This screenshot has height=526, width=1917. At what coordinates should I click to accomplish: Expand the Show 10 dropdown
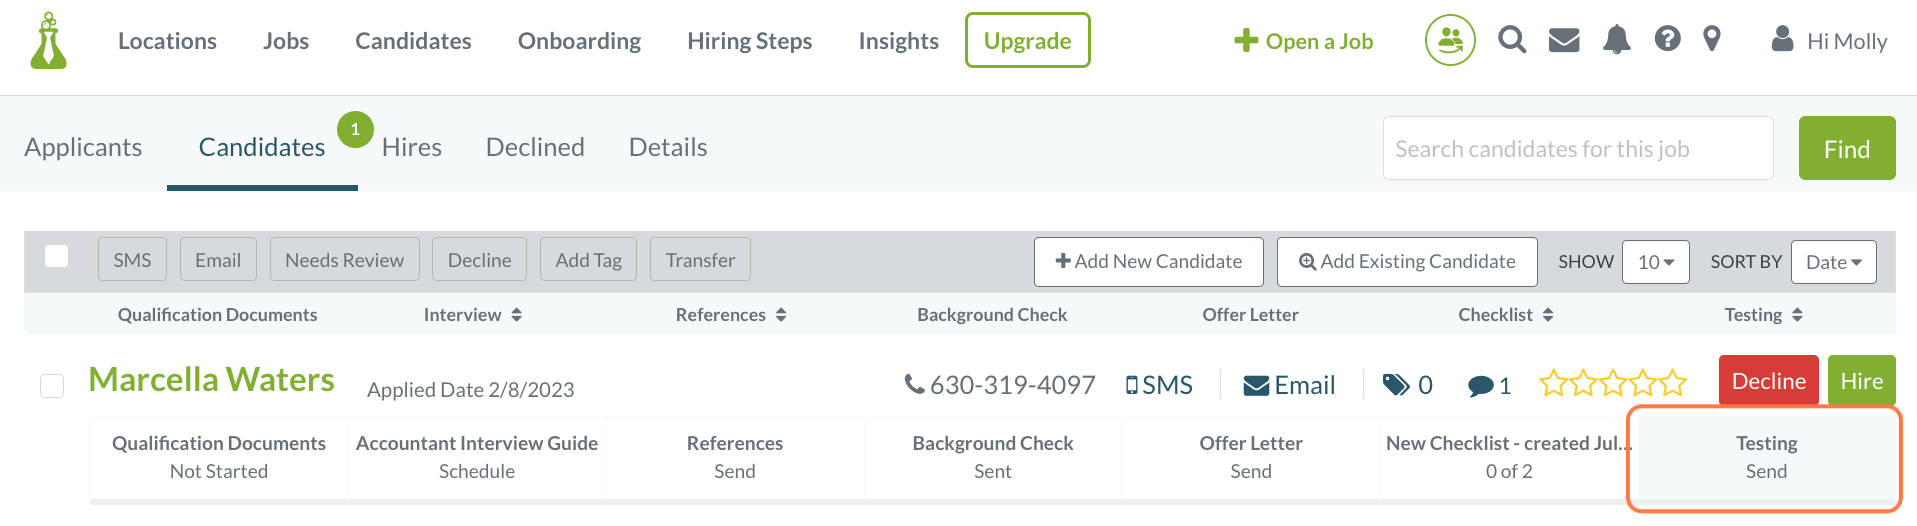(1655, 262)
